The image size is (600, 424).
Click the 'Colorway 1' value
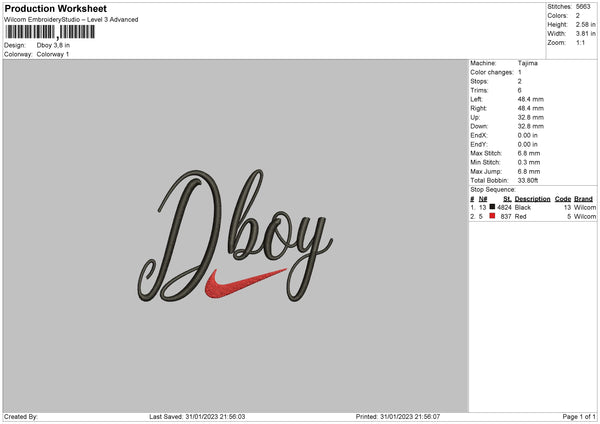coord(53,54)
